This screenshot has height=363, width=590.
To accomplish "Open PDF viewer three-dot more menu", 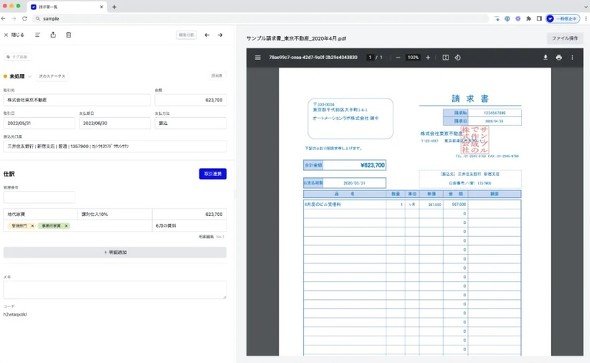I will [x=572, y=58].
